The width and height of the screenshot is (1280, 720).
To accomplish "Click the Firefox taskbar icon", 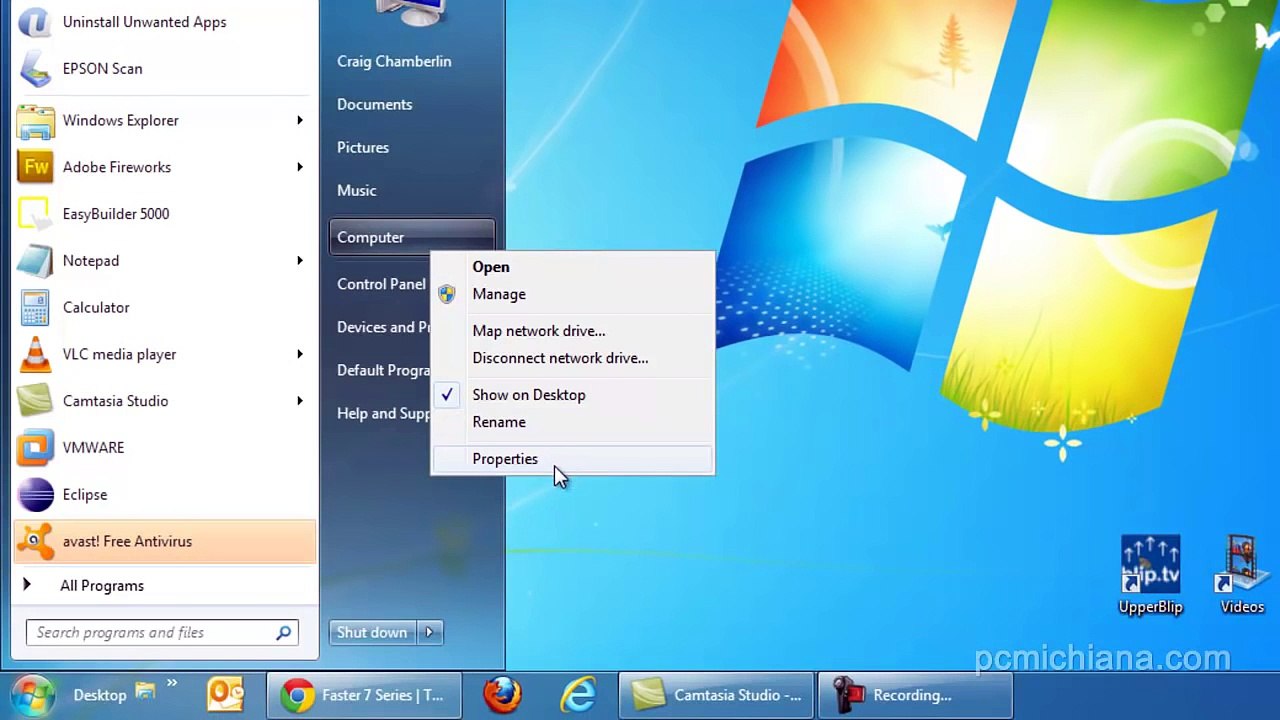I will coord(503,695).
